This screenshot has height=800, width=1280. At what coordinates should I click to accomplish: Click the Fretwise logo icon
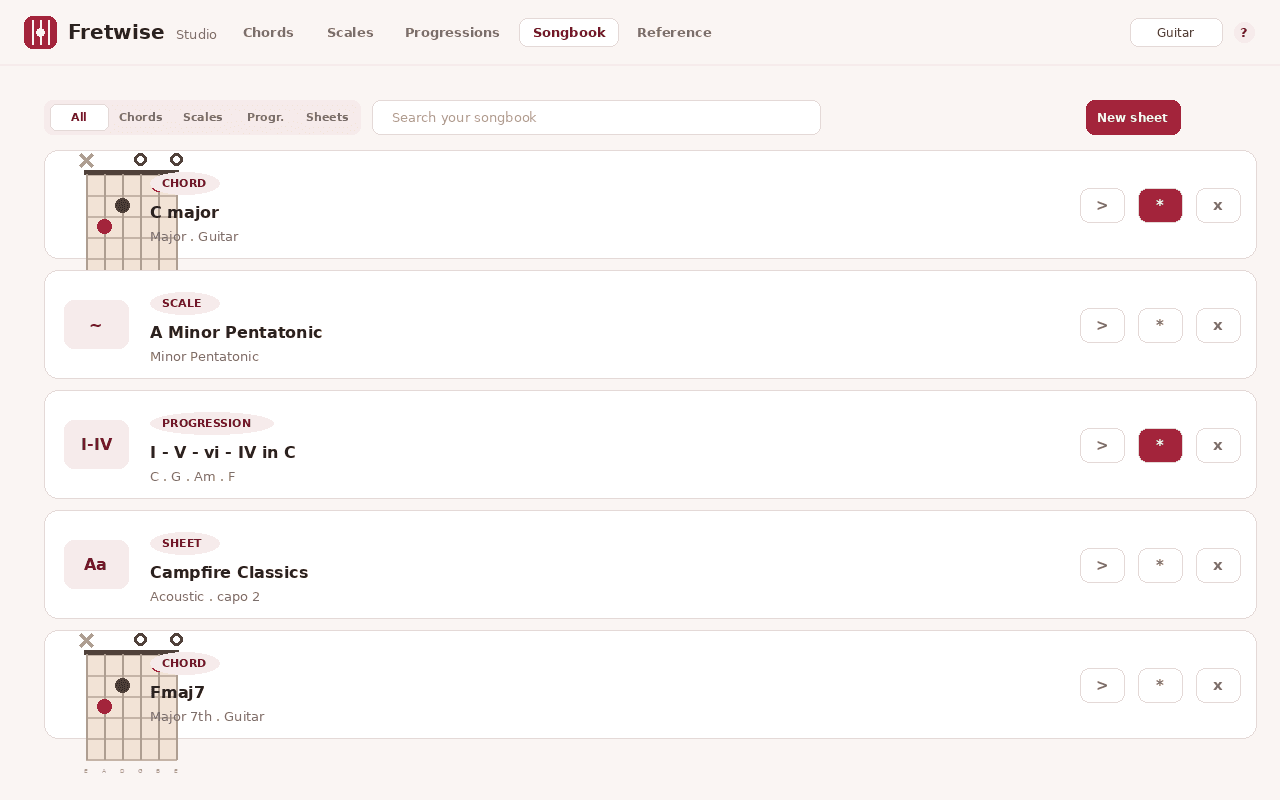40,32
